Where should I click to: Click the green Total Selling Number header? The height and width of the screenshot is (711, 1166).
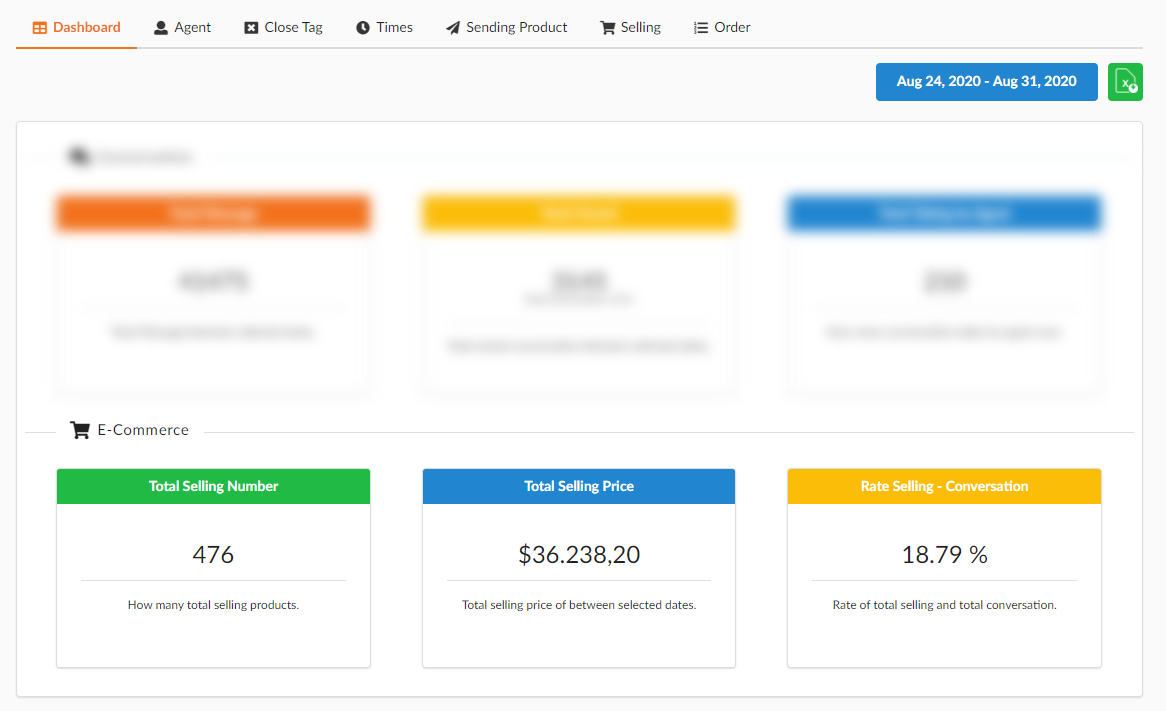pyautogui.click(x=213, y=485)
